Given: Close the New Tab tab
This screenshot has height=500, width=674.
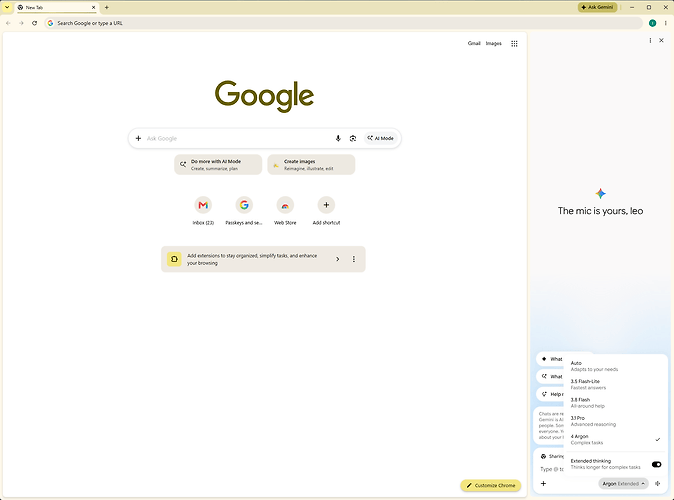Looking at the screenshot, I should (x=93, y=7).
